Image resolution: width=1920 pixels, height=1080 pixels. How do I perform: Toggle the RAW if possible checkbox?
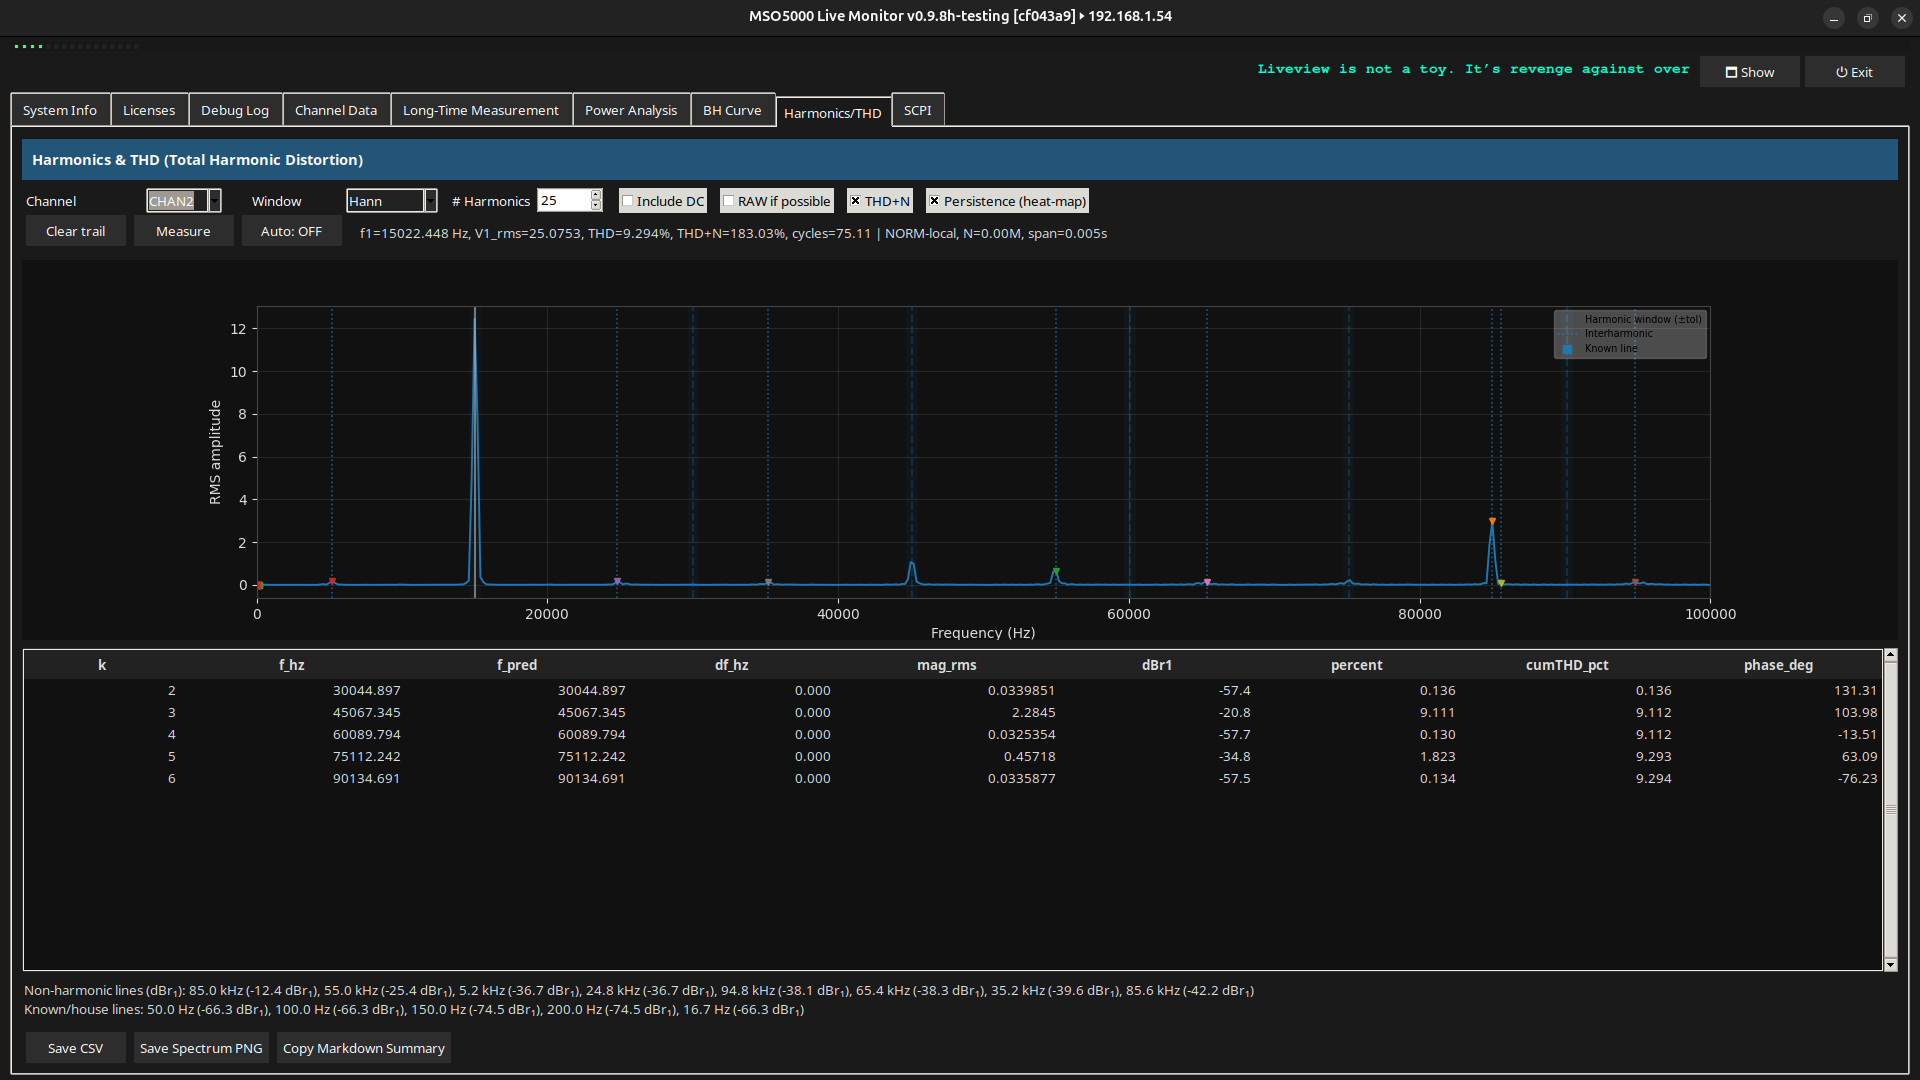729,201
